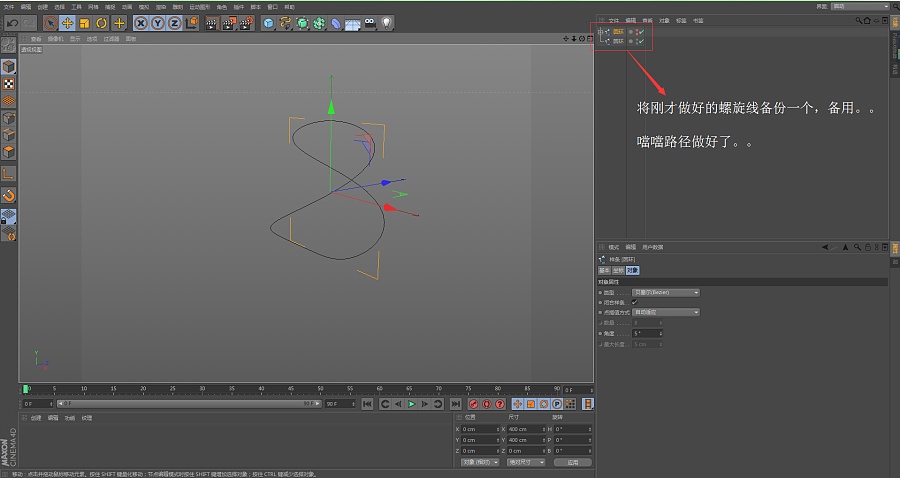Switch to the 坐标 tab in attributes
This screenshot has height=478, width=900.
point(618,270)
